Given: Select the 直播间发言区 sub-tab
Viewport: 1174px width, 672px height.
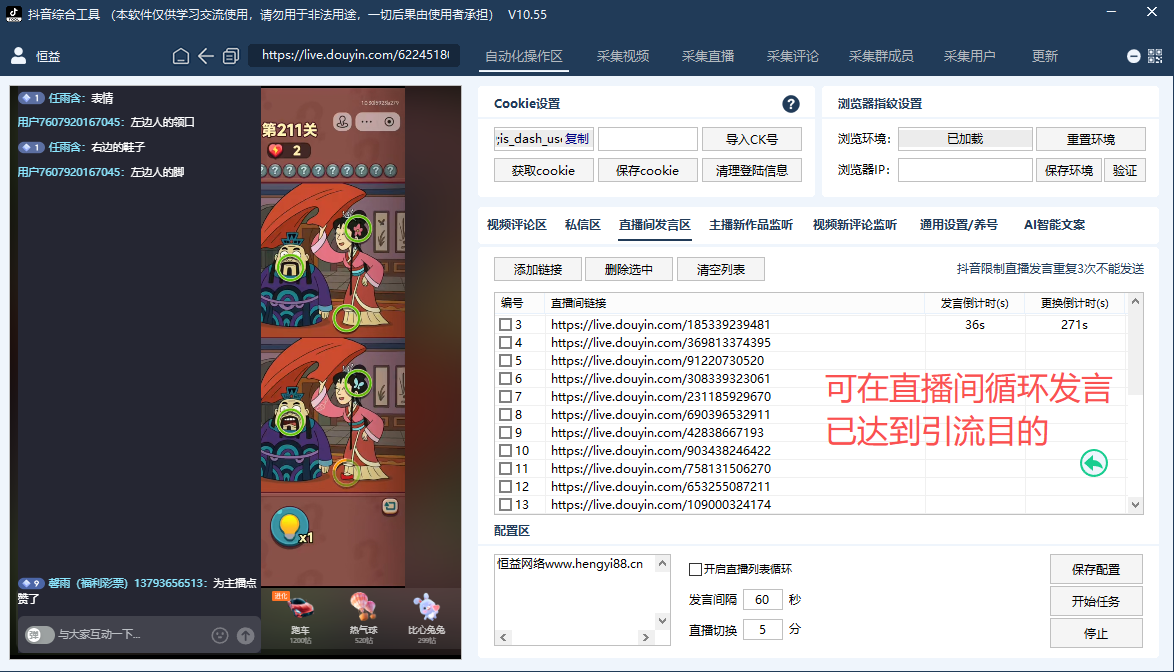Looking at the screenshot, I should [654, 224].
